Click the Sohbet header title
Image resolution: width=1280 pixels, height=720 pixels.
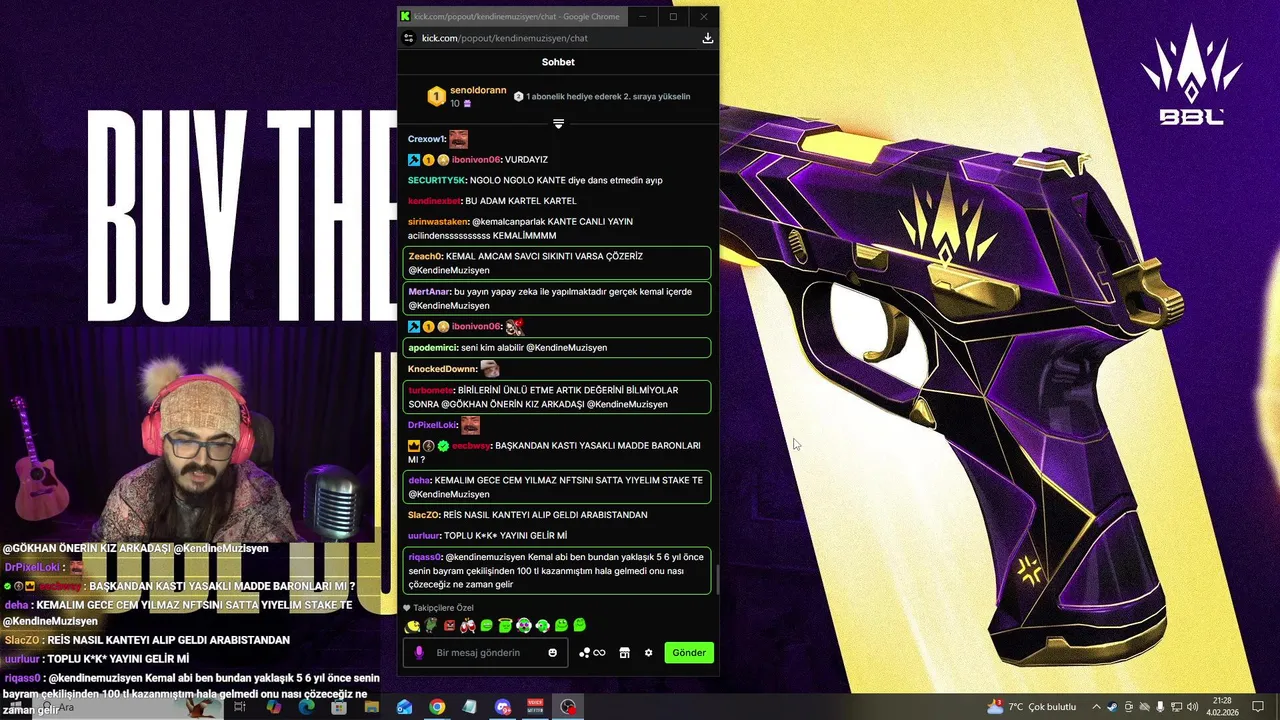(x=558, y=62)
